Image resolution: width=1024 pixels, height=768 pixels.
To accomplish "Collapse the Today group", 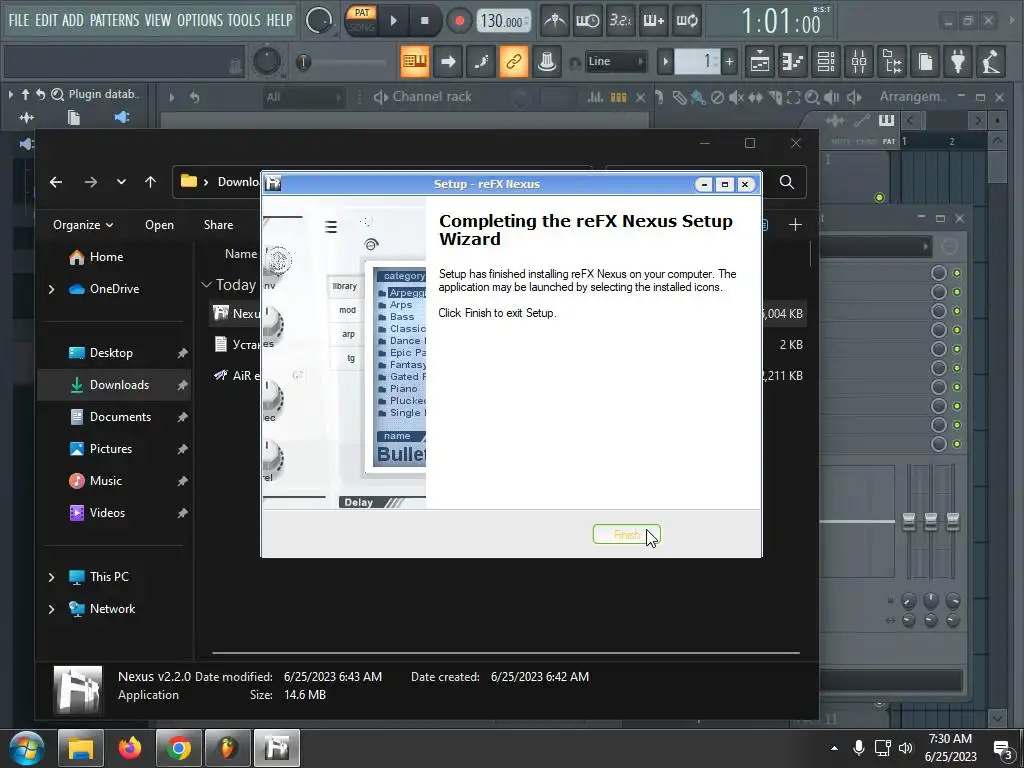I will [206, 285].
